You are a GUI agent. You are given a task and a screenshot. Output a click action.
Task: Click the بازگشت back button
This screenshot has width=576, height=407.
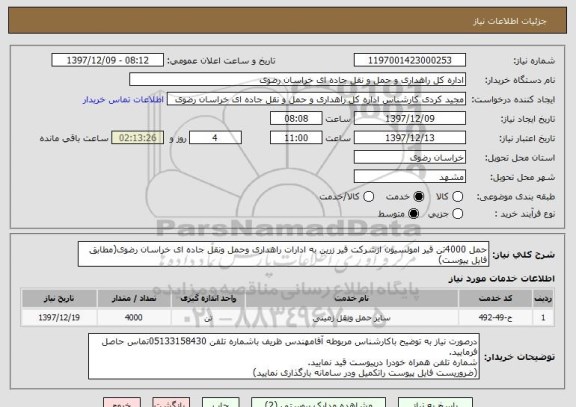click(x=171, y=403)
